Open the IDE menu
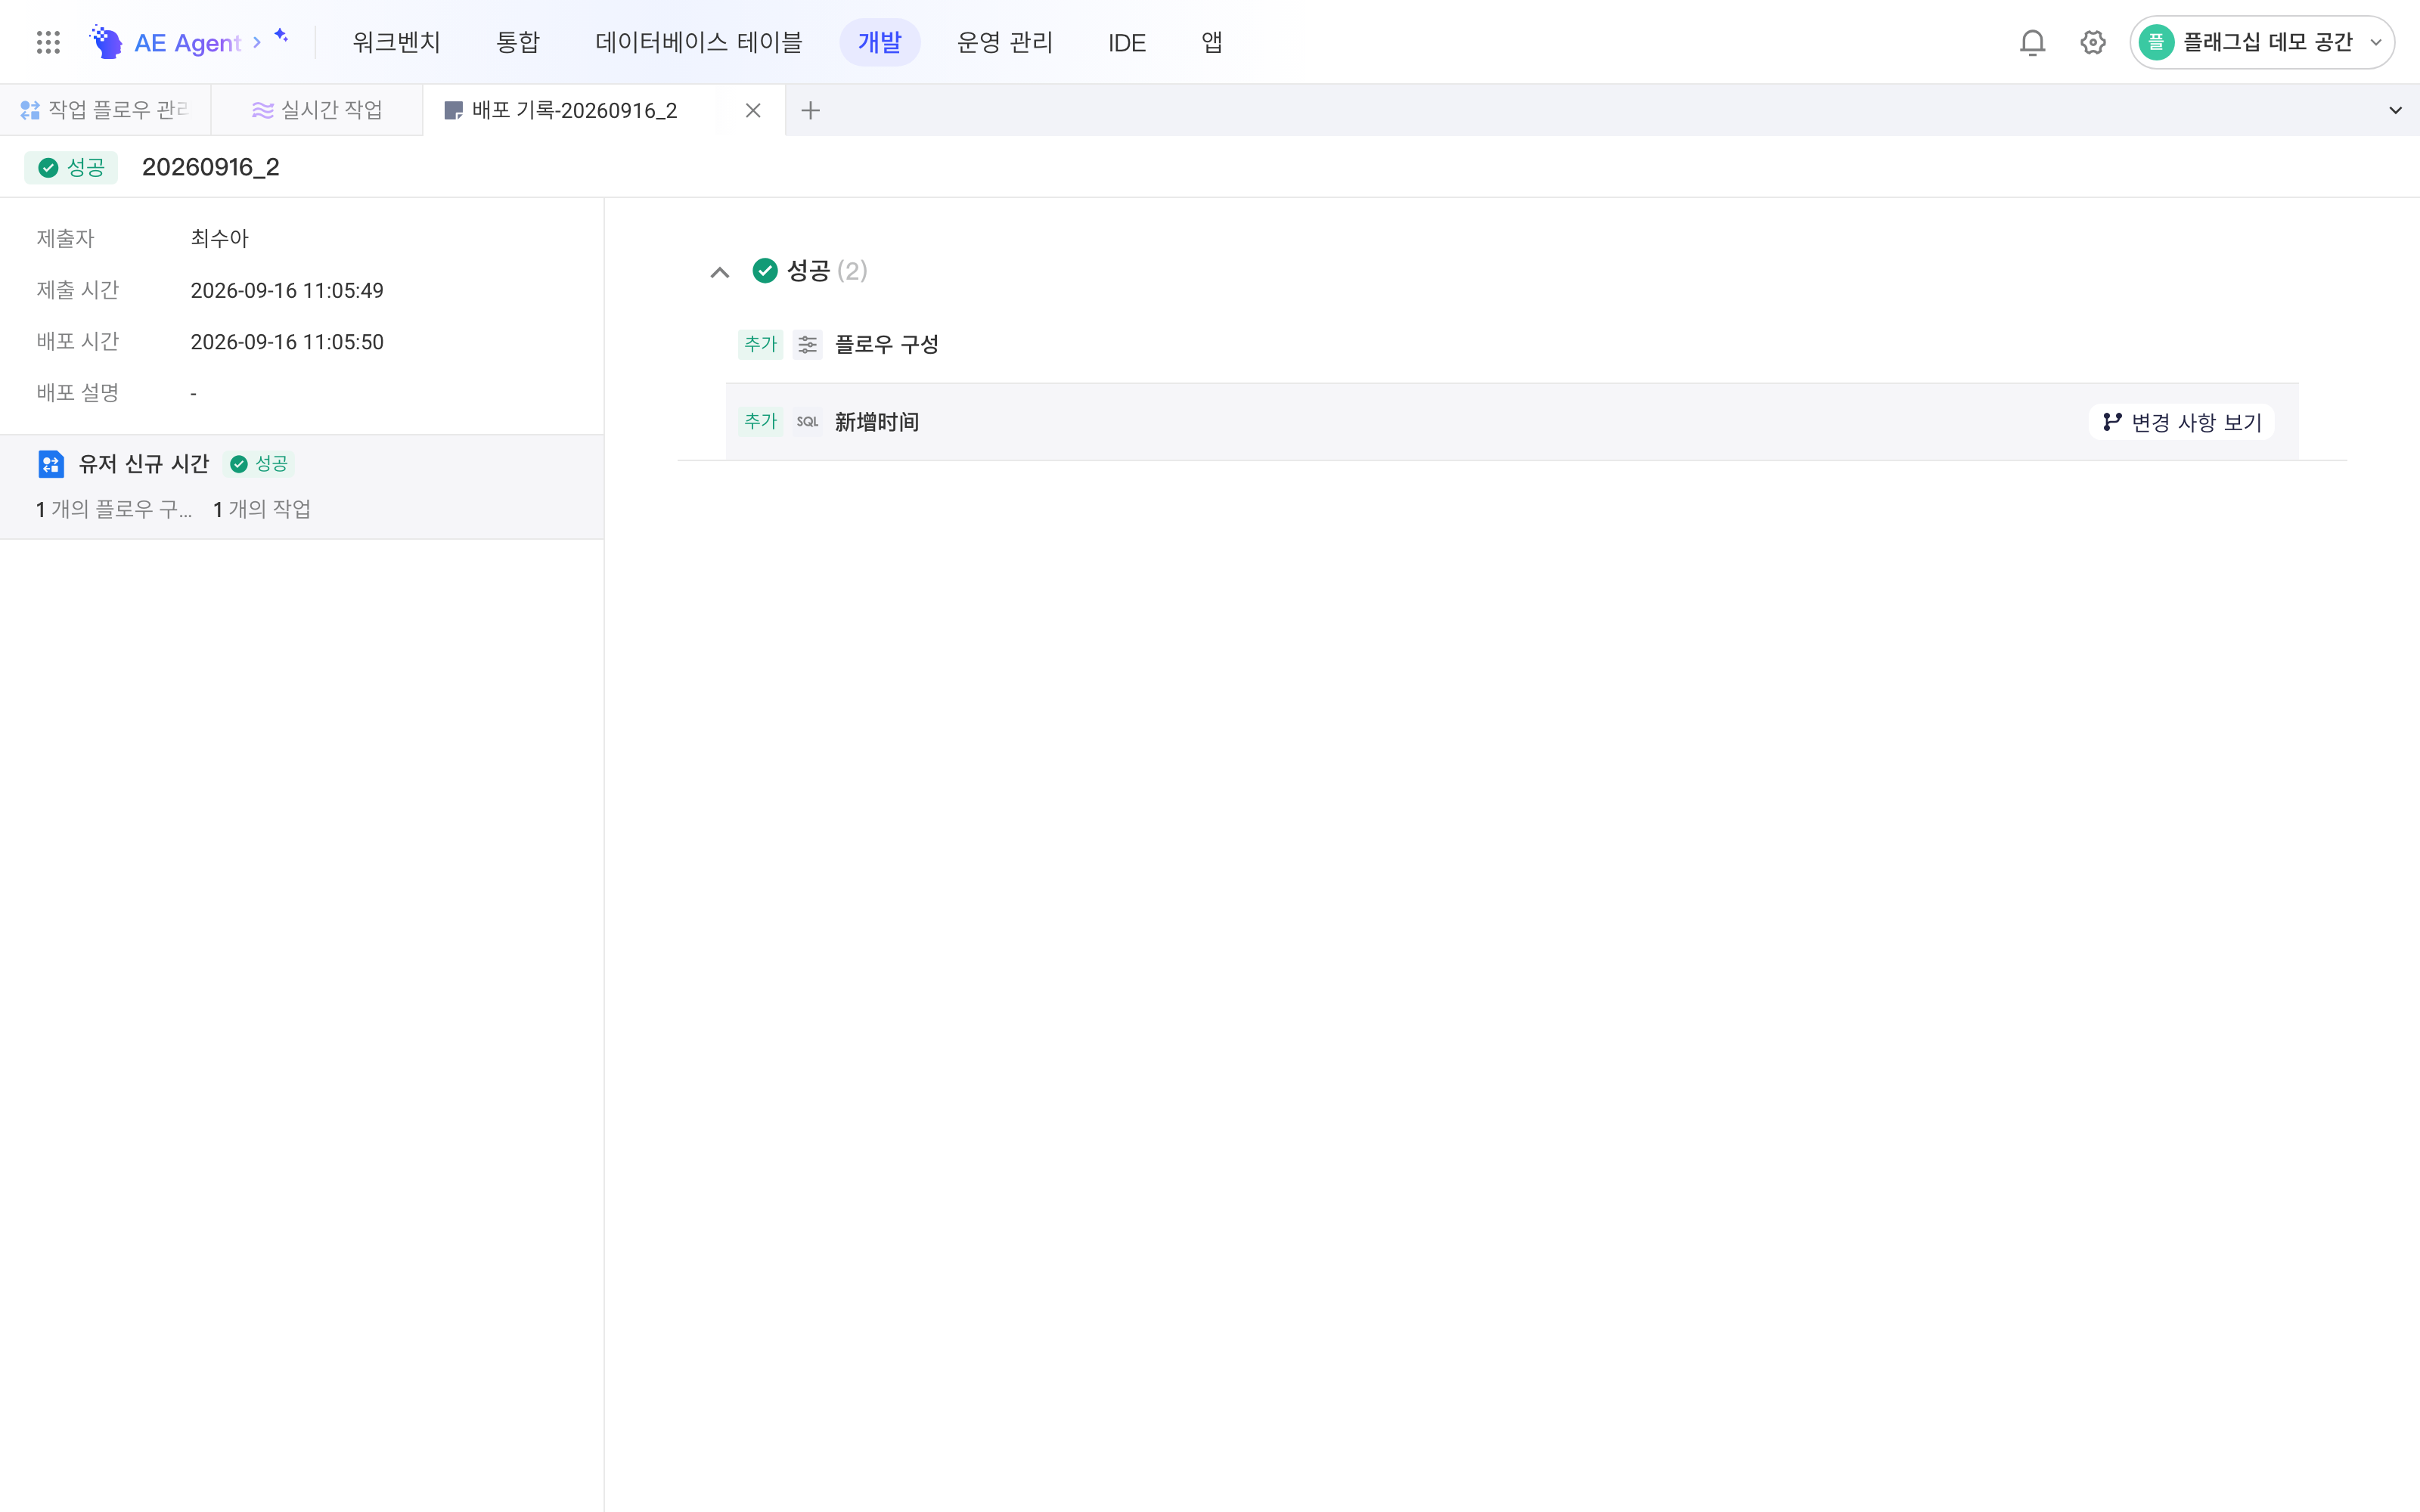Image resolution: width=2420 pixels, height=1512 pixels. tap(1126, 42)
